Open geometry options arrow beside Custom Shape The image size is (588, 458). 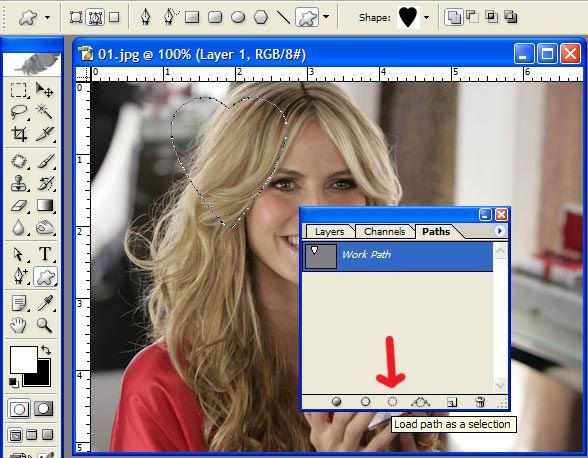pyautogui.click(x=326, y=17)
